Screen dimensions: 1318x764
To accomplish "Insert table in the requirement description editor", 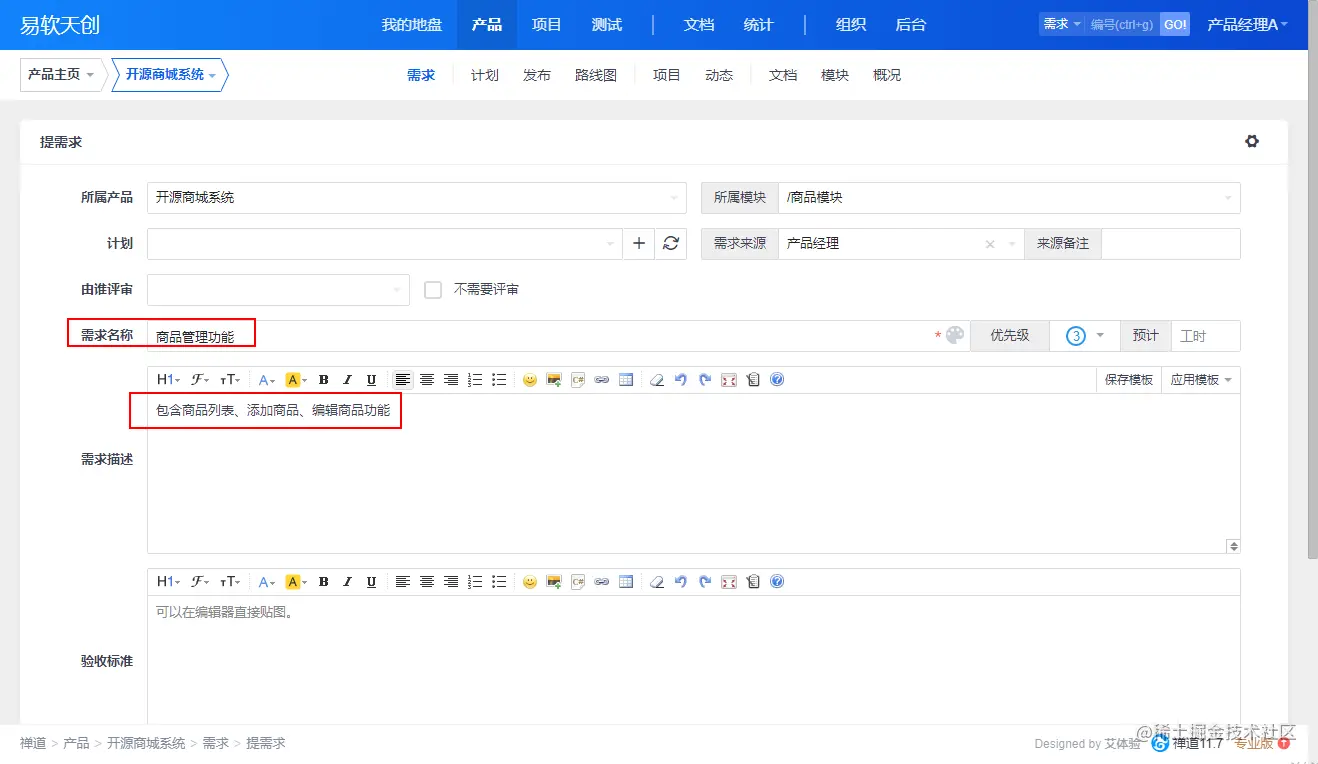I will tap(626, 380).
